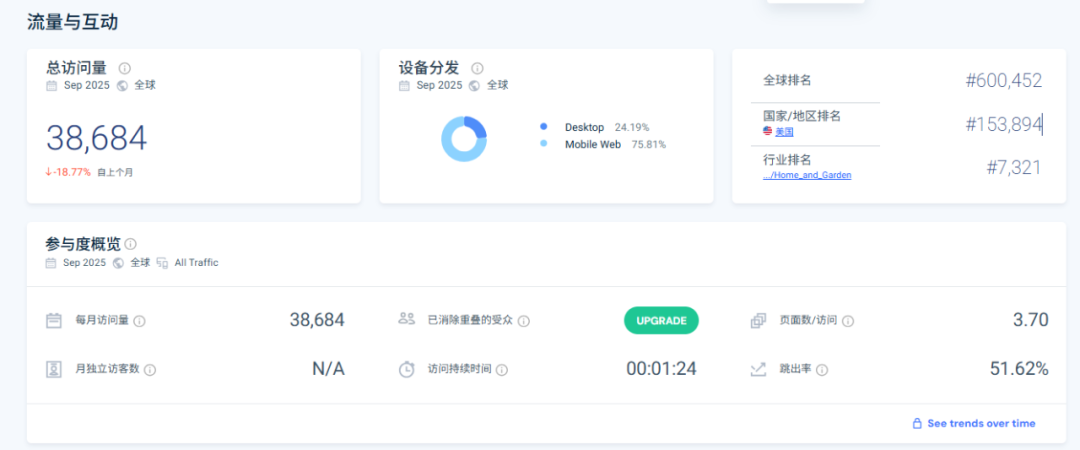The width and height of the screenshot is (1080, 450).
Task: Open the 美国 country ranking link
Action: [x=784, y=132]
